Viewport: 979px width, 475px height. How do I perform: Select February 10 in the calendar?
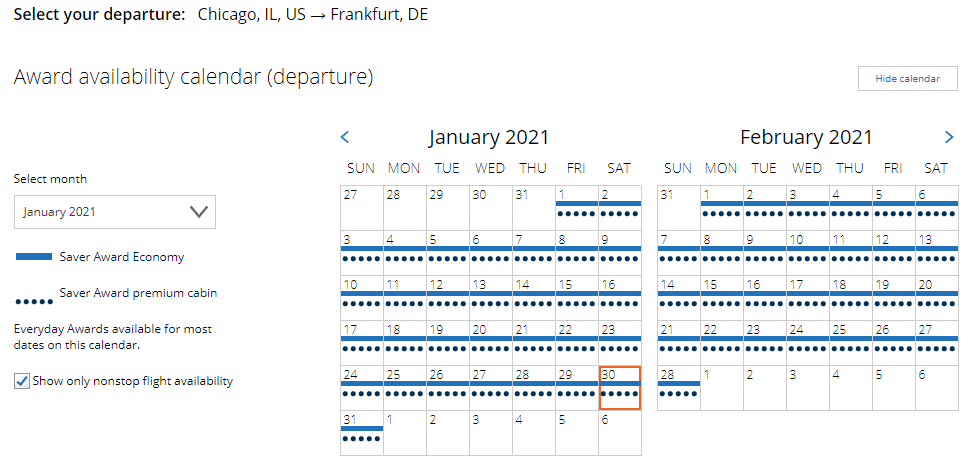point(808,252)
